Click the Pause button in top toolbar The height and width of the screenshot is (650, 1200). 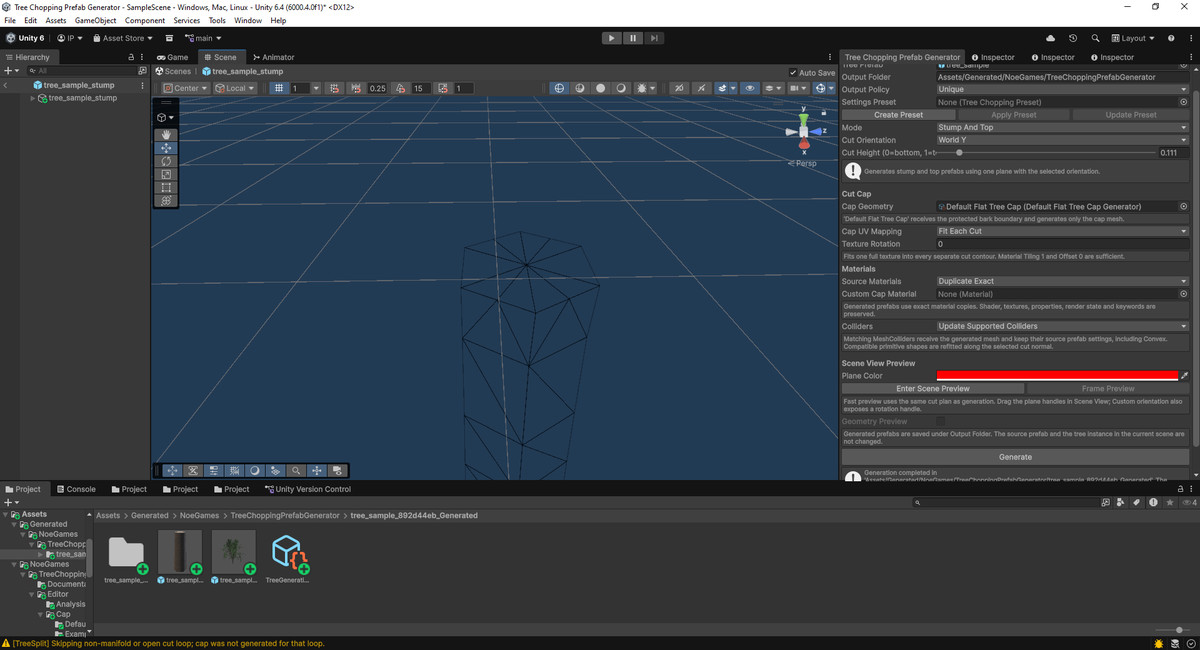pyautogui.click(x=633, y=38)
